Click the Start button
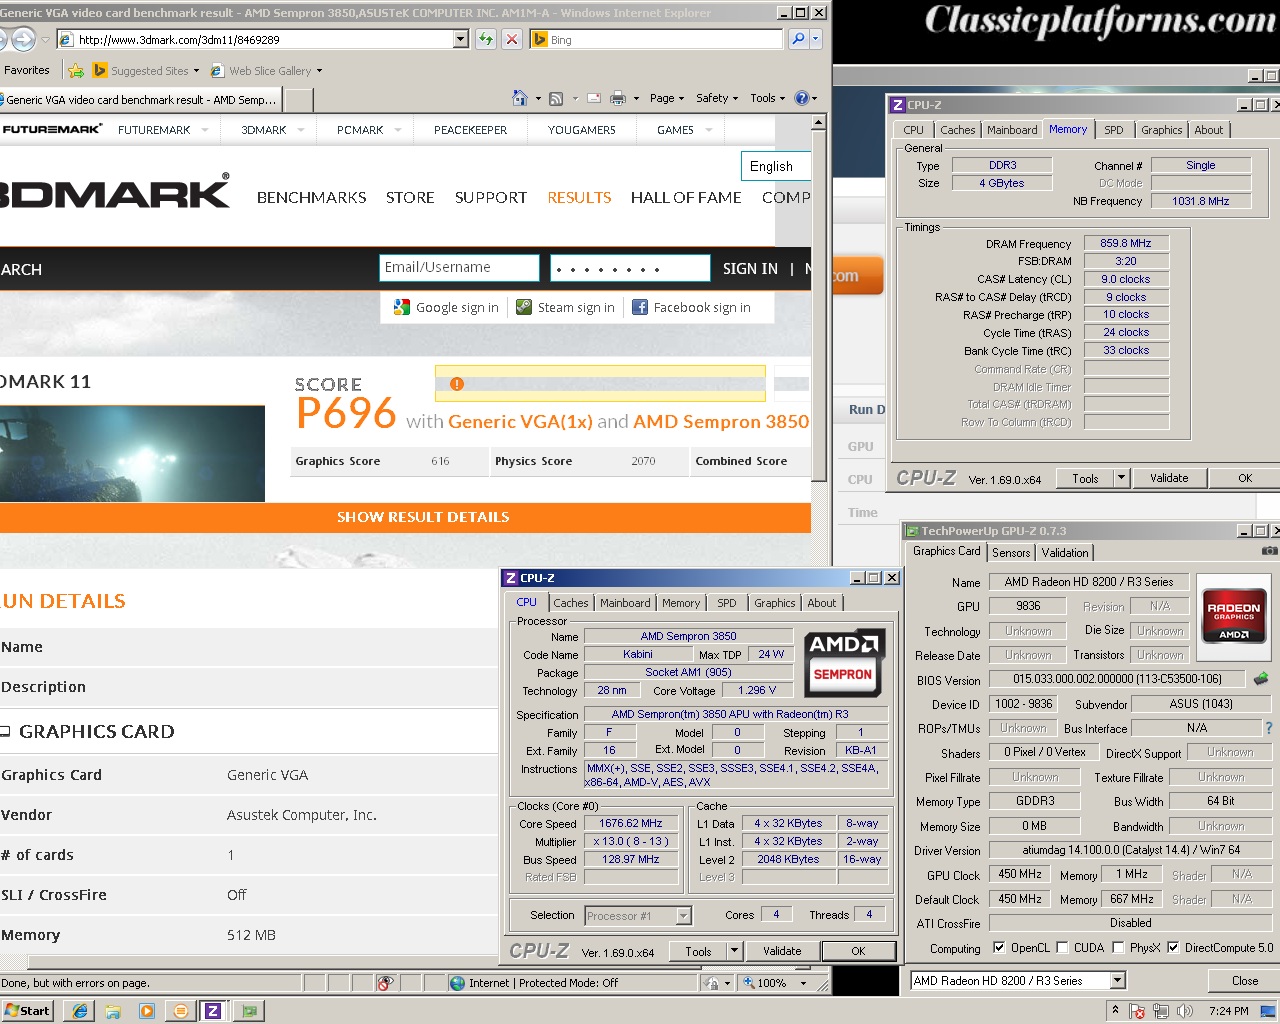This screenshot has height=1024, width=1280. point(27,1011)
